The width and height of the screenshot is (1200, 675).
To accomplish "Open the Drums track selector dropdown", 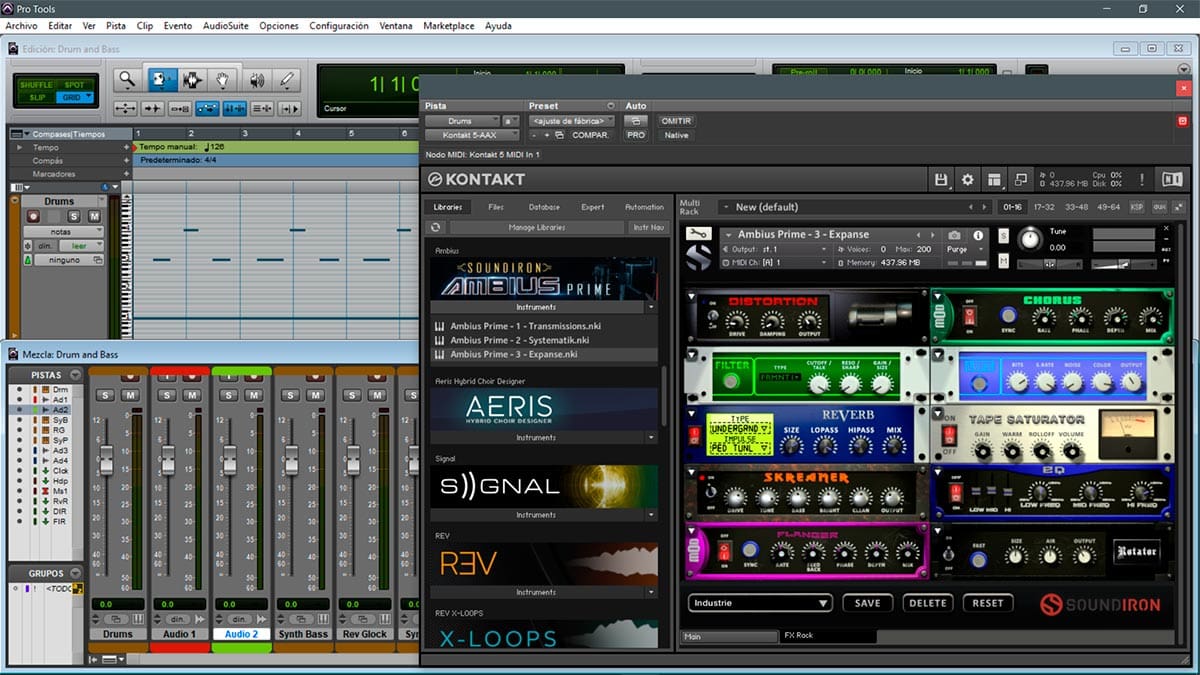I will click(460, 121).
